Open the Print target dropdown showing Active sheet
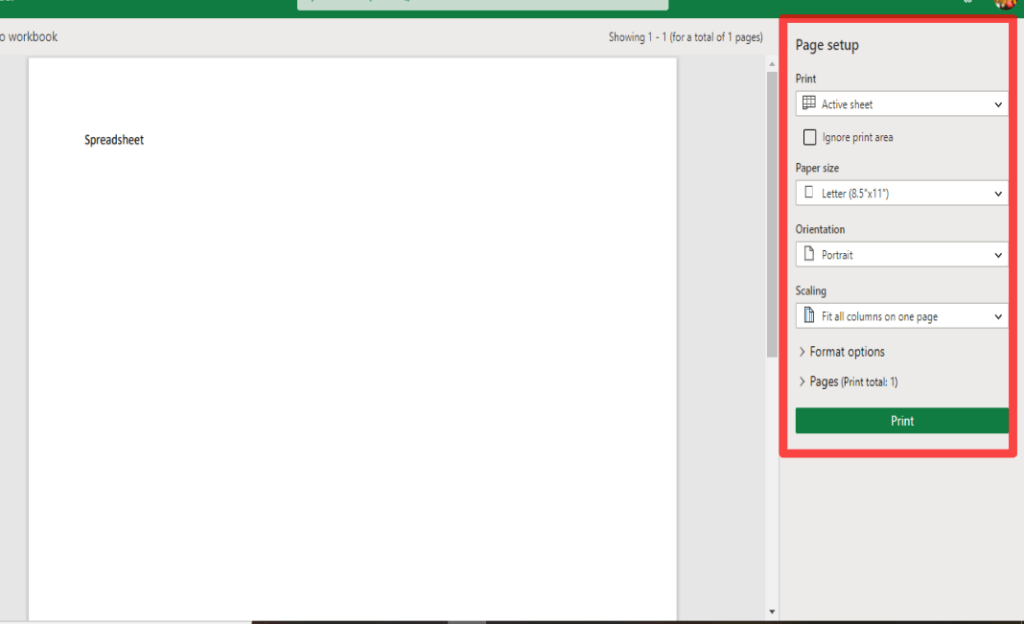Image resolution: width=1024 pixels, height=624 pixels. coord(900,103)
